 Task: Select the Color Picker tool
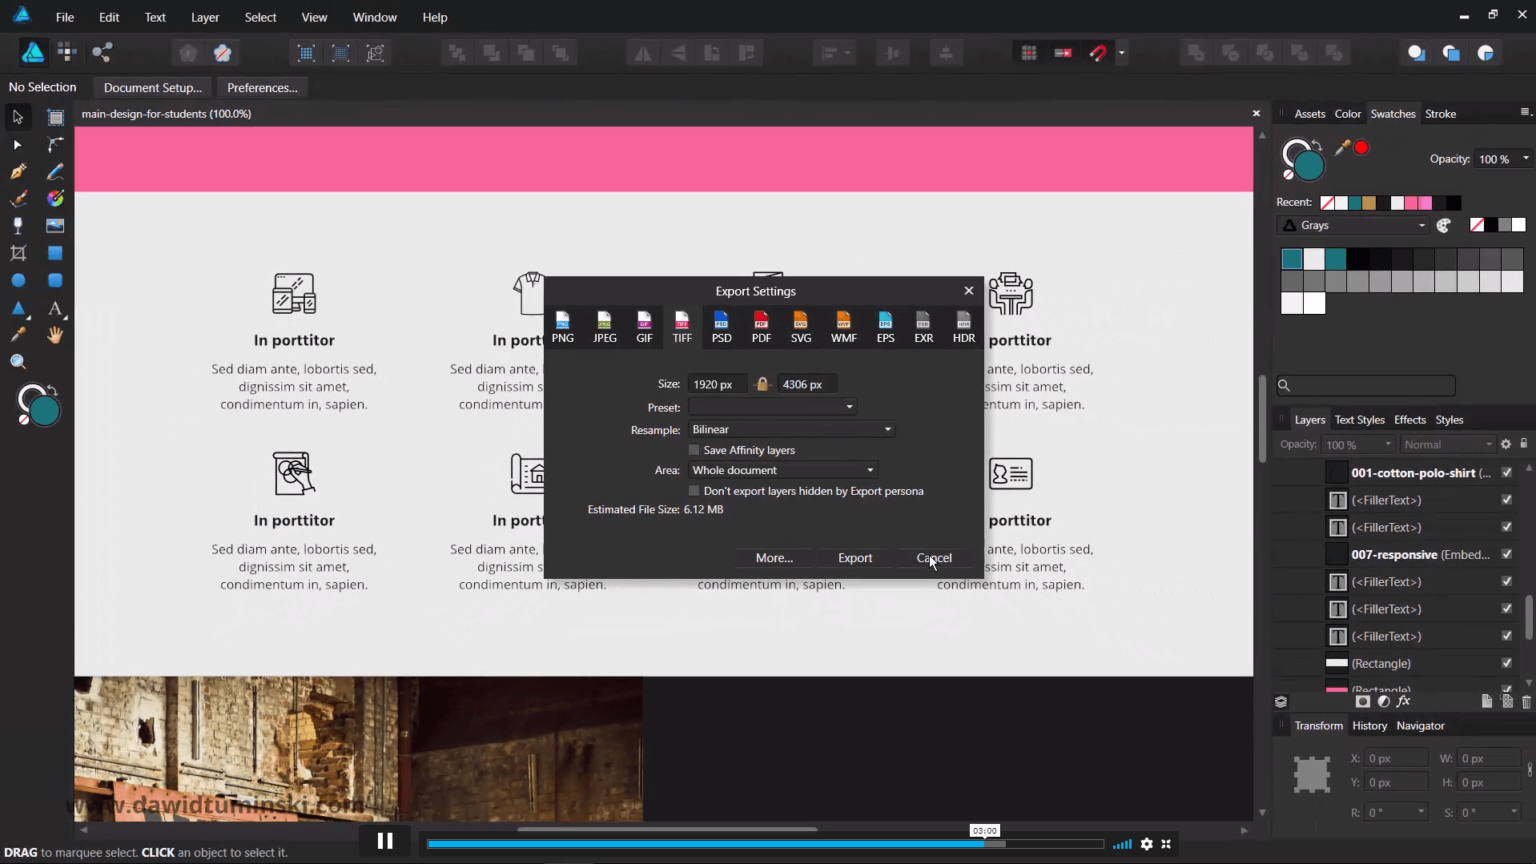click(17, 335)
